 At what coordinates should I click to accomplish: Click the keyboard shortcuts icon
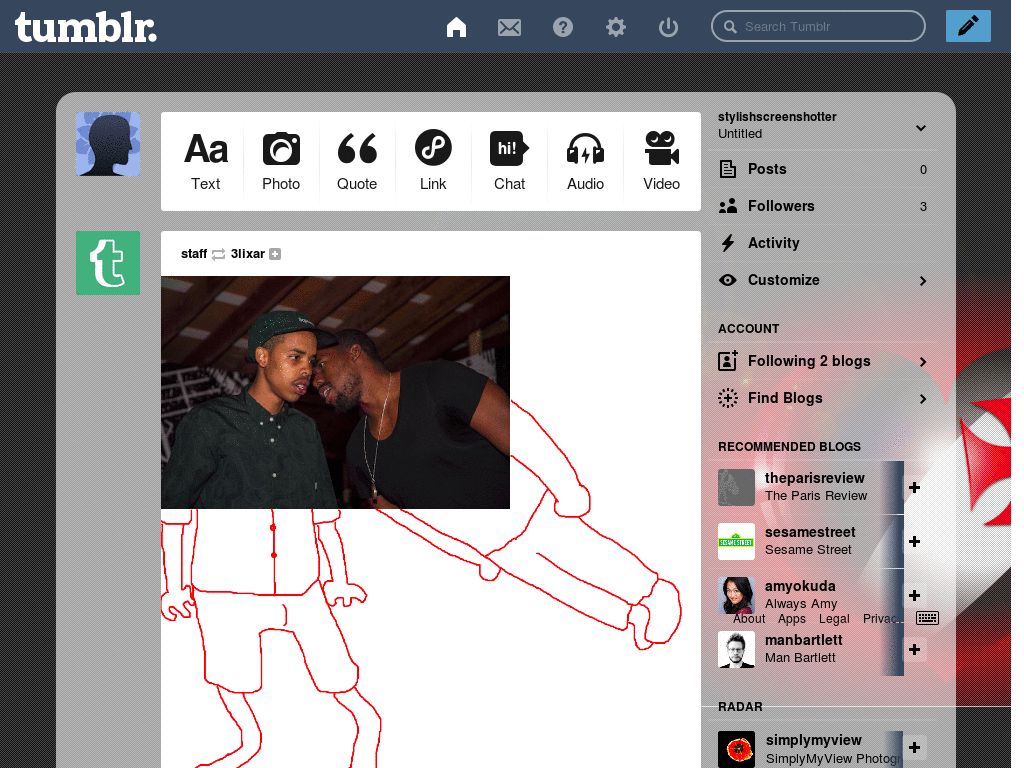927,618
